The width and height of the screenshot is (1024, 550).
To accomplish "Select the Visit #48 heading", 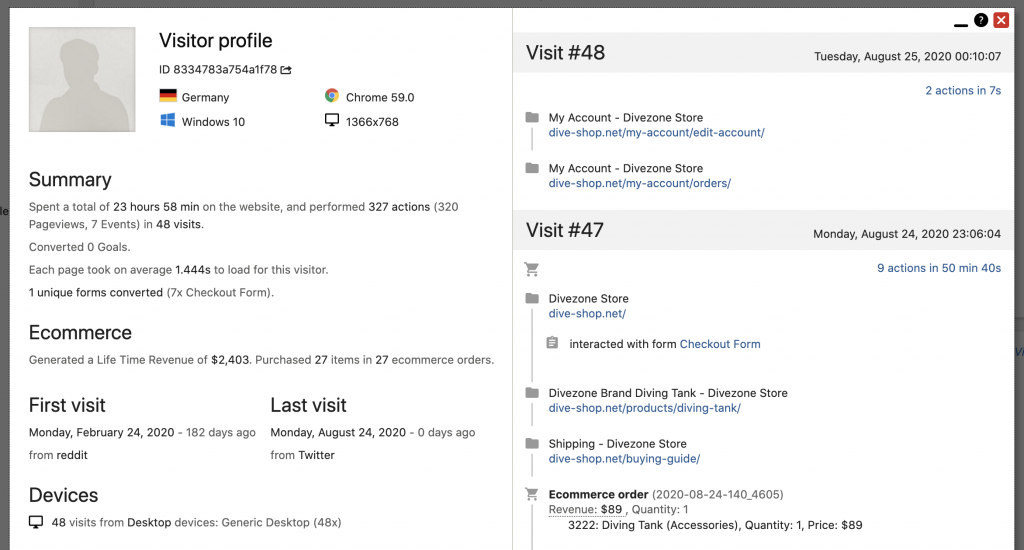I will (566, 52).
